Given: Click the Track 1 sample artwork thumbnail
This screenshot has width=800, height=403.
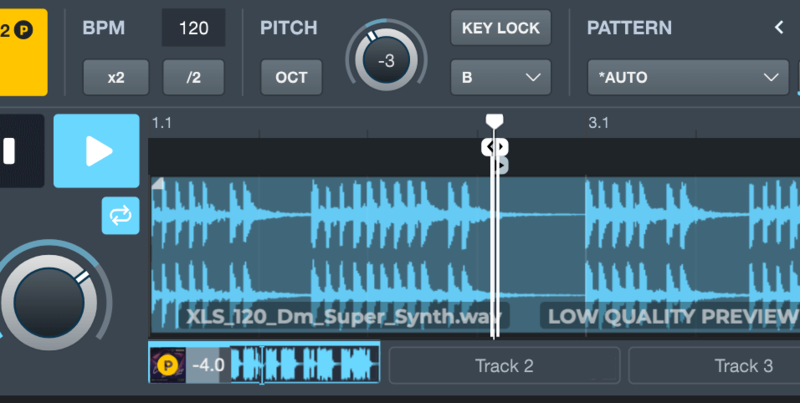Looking at the screenshot, I should click(x=167, y=365).
